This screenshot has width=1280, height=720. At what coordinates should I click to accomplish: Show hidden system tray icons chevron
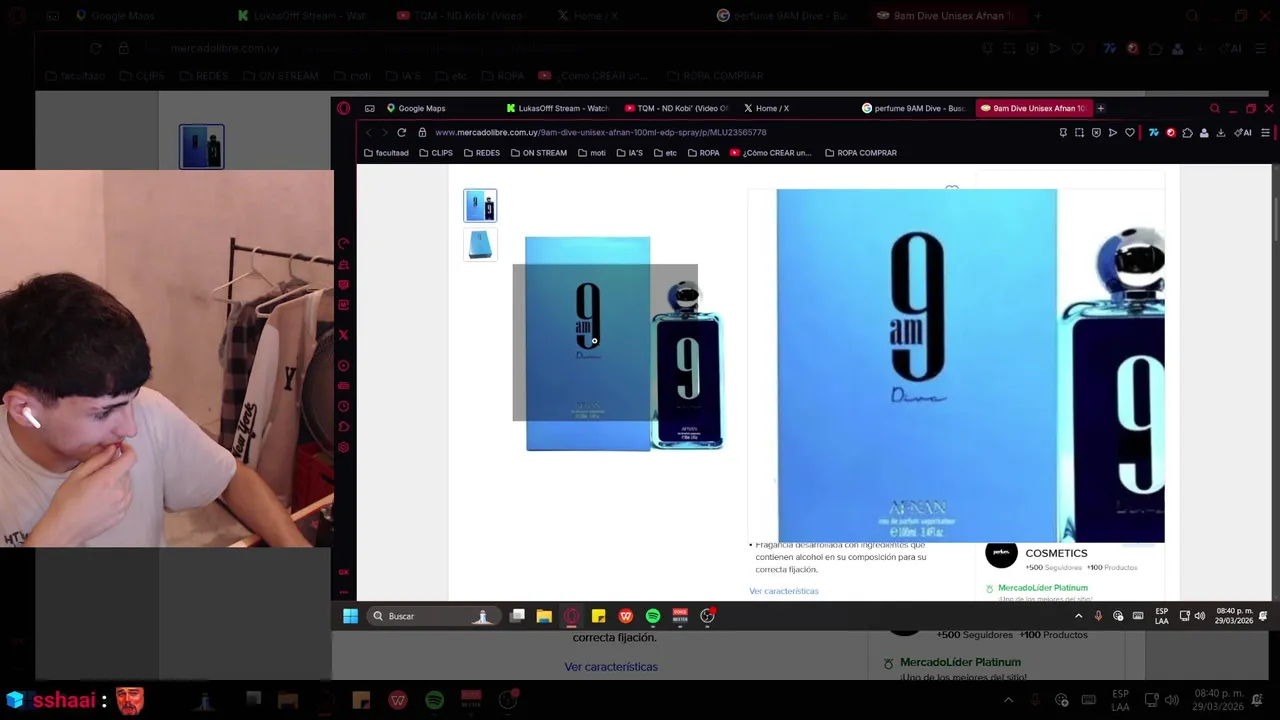pyautogui.click(x=1078, y=616)
